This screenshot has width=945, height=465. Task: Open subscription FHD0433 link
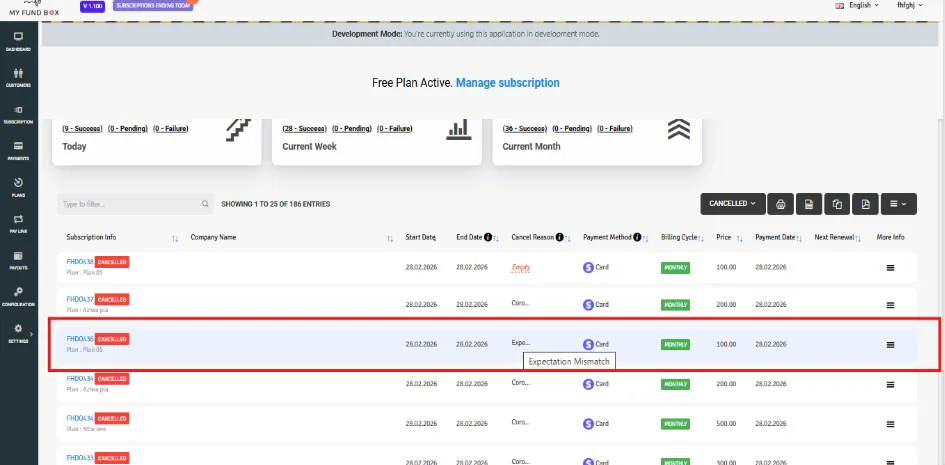point(80,458)
